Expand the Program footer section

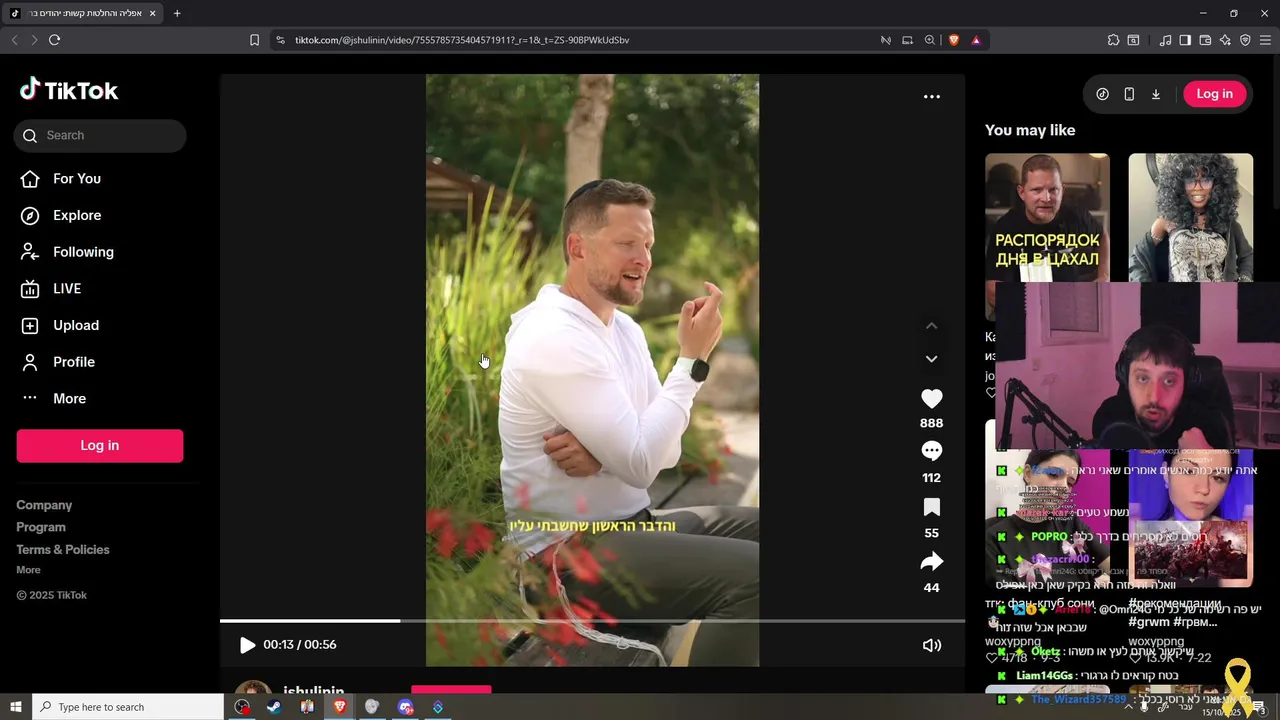click(x=41, y=528)
